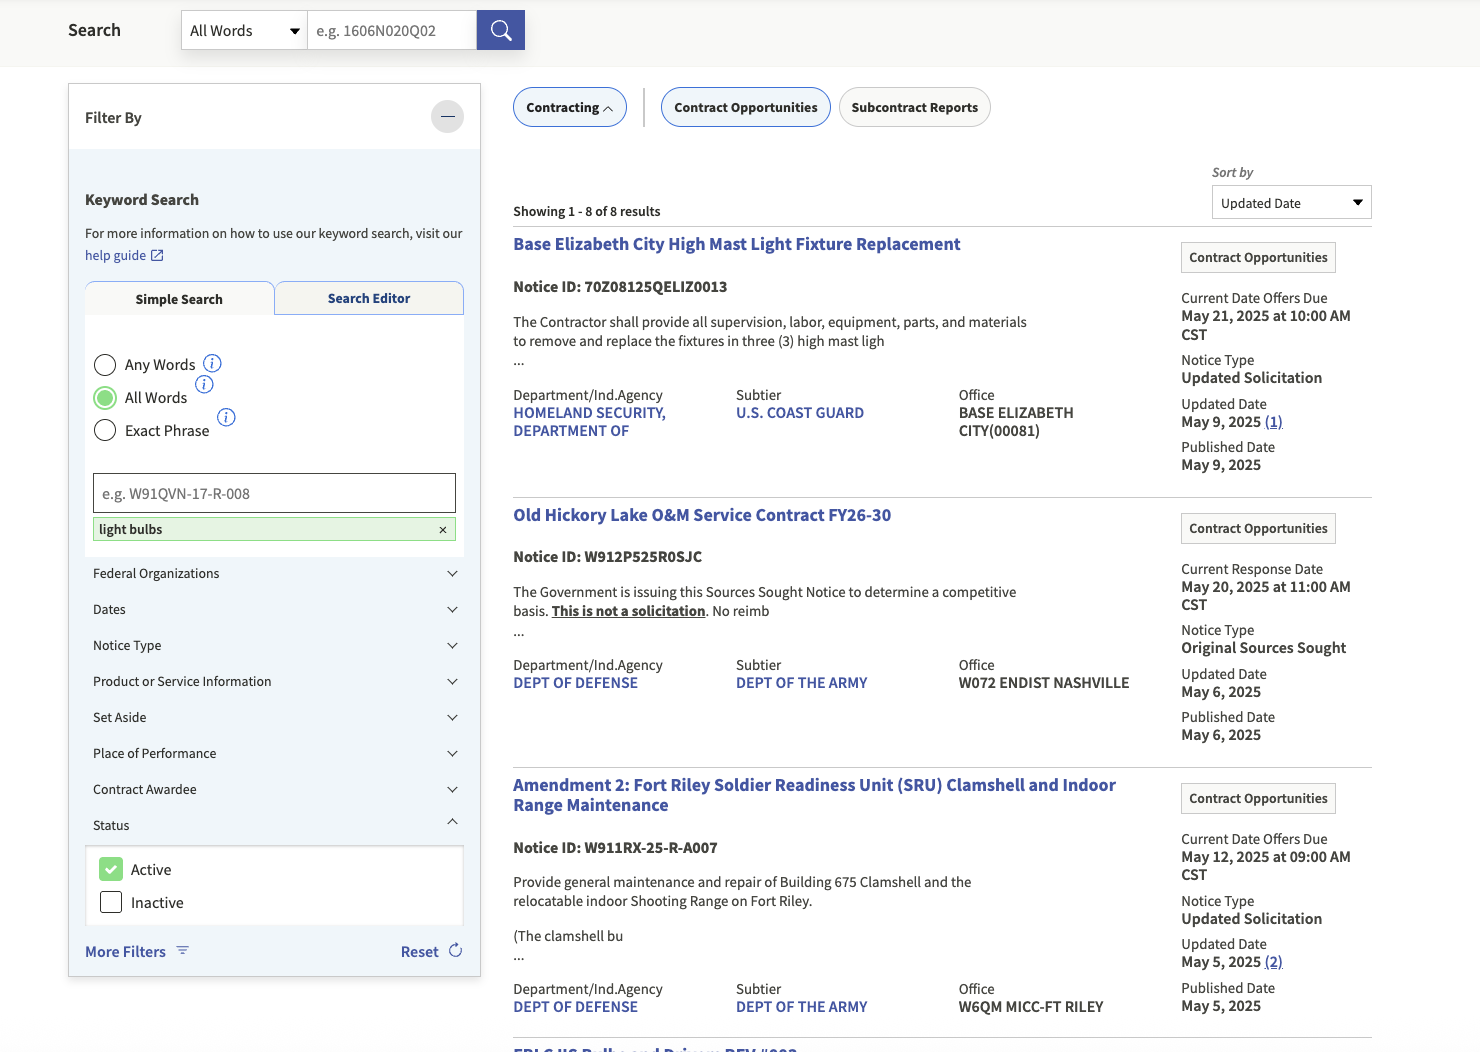Click W6QM MICC-FT RILEY office text

(1031, 1007)
